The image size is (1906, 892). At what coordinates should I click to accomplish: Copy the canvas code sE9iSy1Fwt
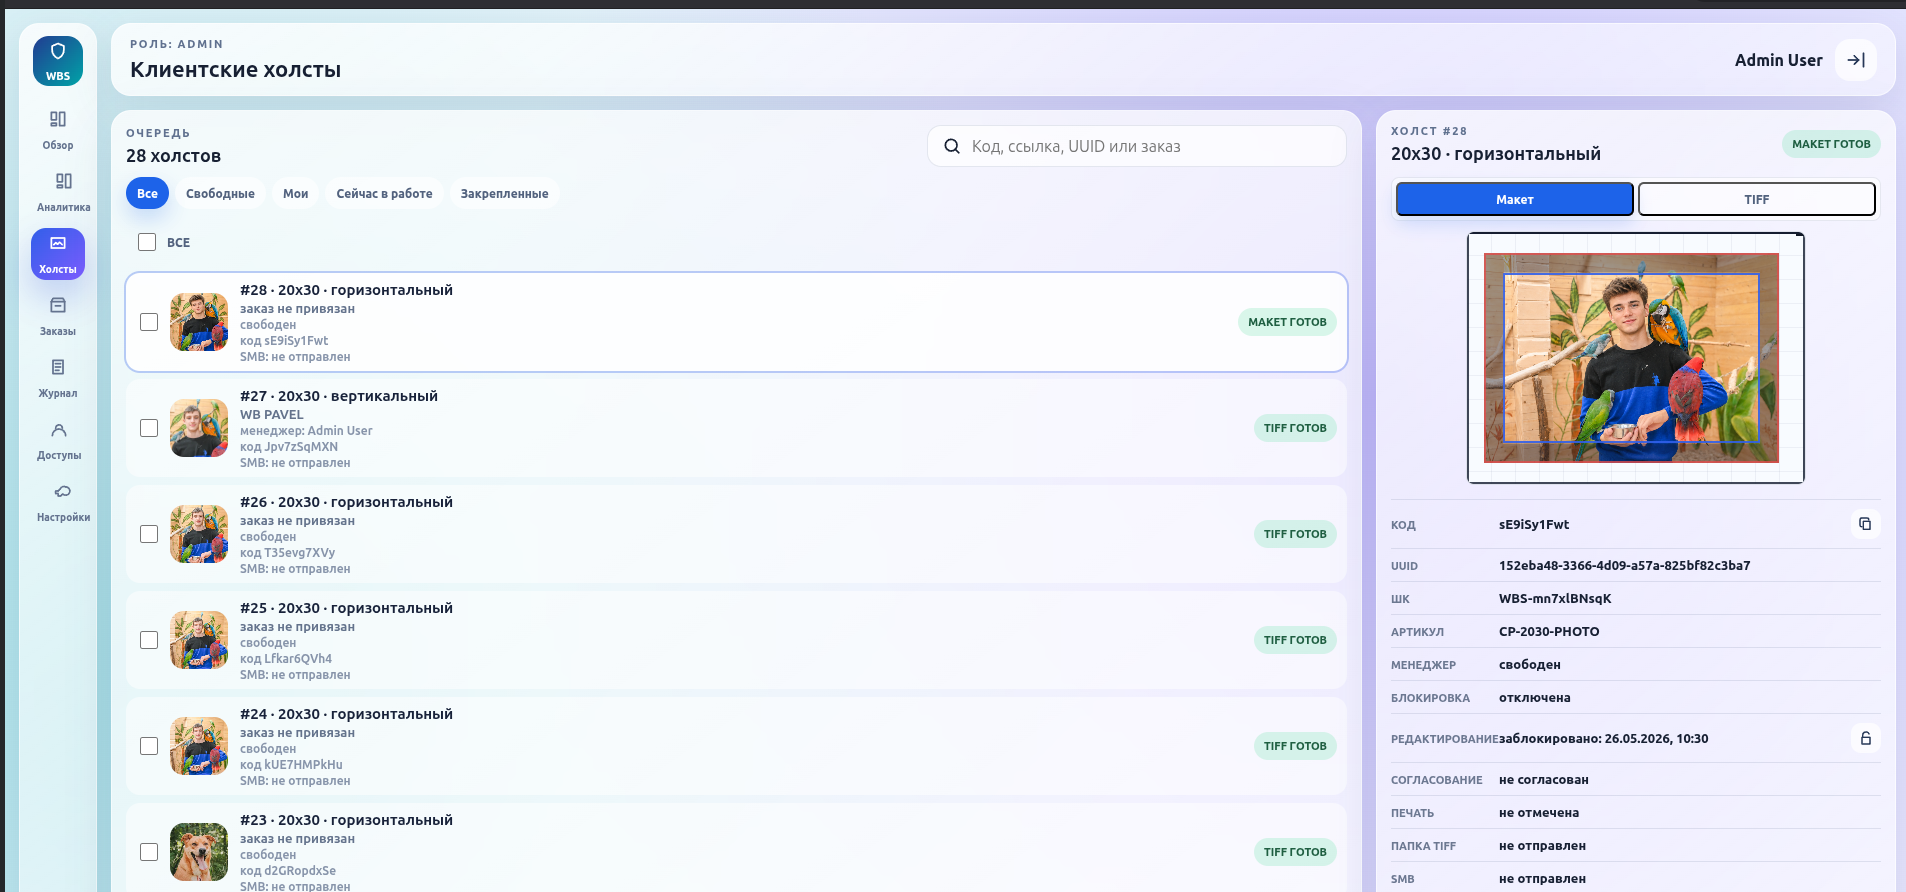1865,524
